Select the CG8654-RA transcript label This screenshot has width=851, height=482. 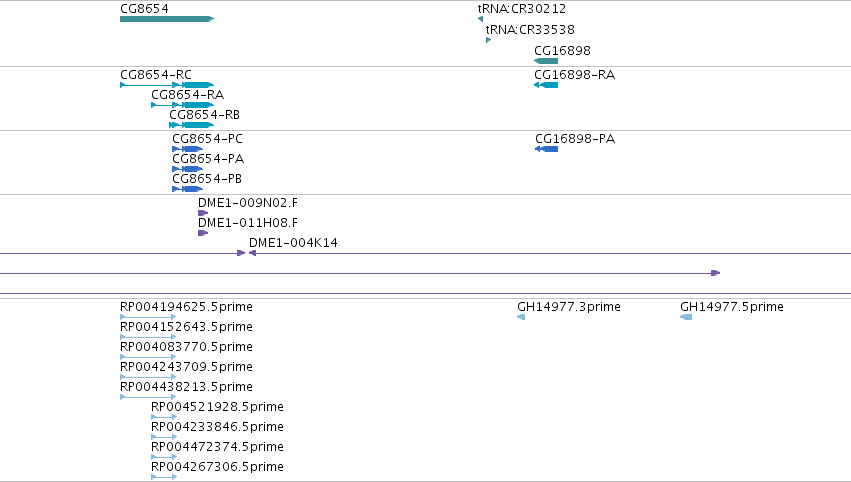point(187,94)
